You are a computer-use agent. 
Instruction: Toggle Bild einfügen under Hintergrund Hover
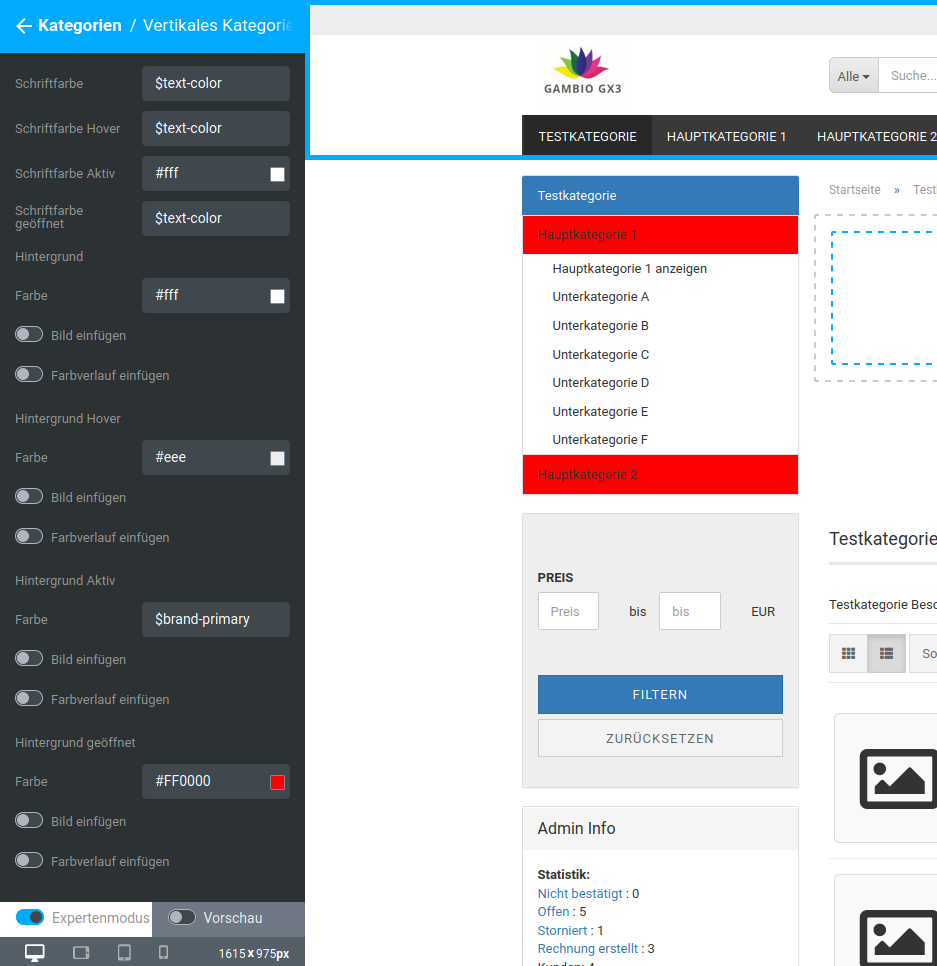(30, 497)
